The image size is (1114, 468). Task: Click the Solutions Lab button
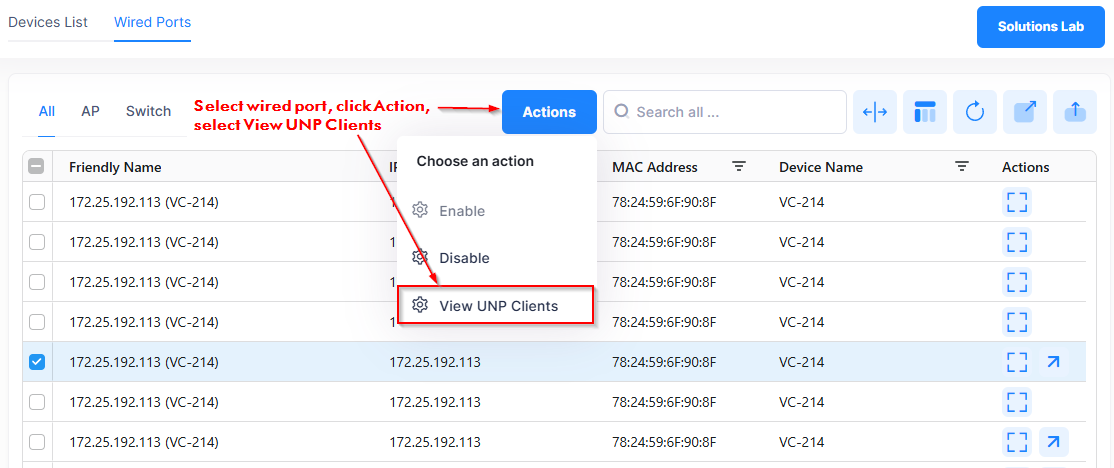pos(1040,27)
